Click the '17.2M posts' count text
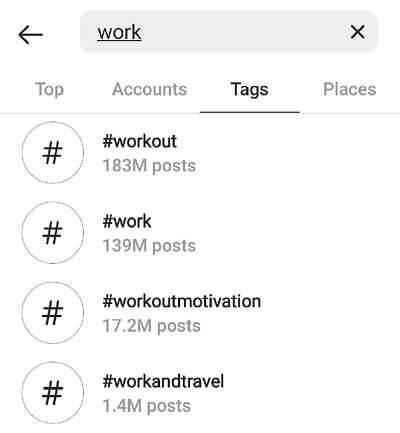The height and width of the screenshot is (433, 400). pos(151,326)
